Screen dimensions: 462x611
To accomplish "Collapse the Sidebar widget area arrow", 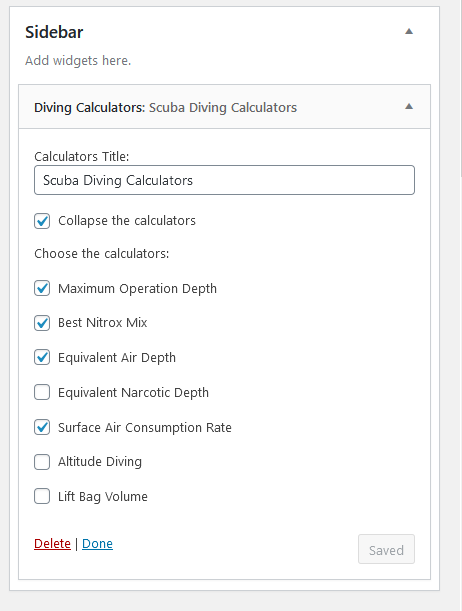I will (x=409, y=32).
